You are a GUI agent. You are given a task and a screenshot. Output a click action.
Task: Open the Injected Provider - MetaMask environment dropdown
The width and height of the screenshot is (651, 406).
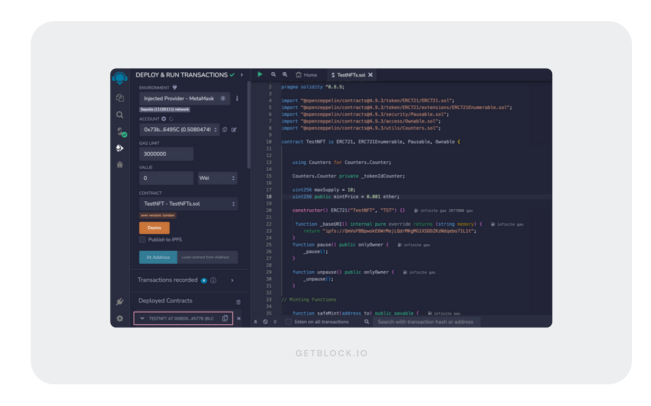pyautogui.click(x=185, y=98)
